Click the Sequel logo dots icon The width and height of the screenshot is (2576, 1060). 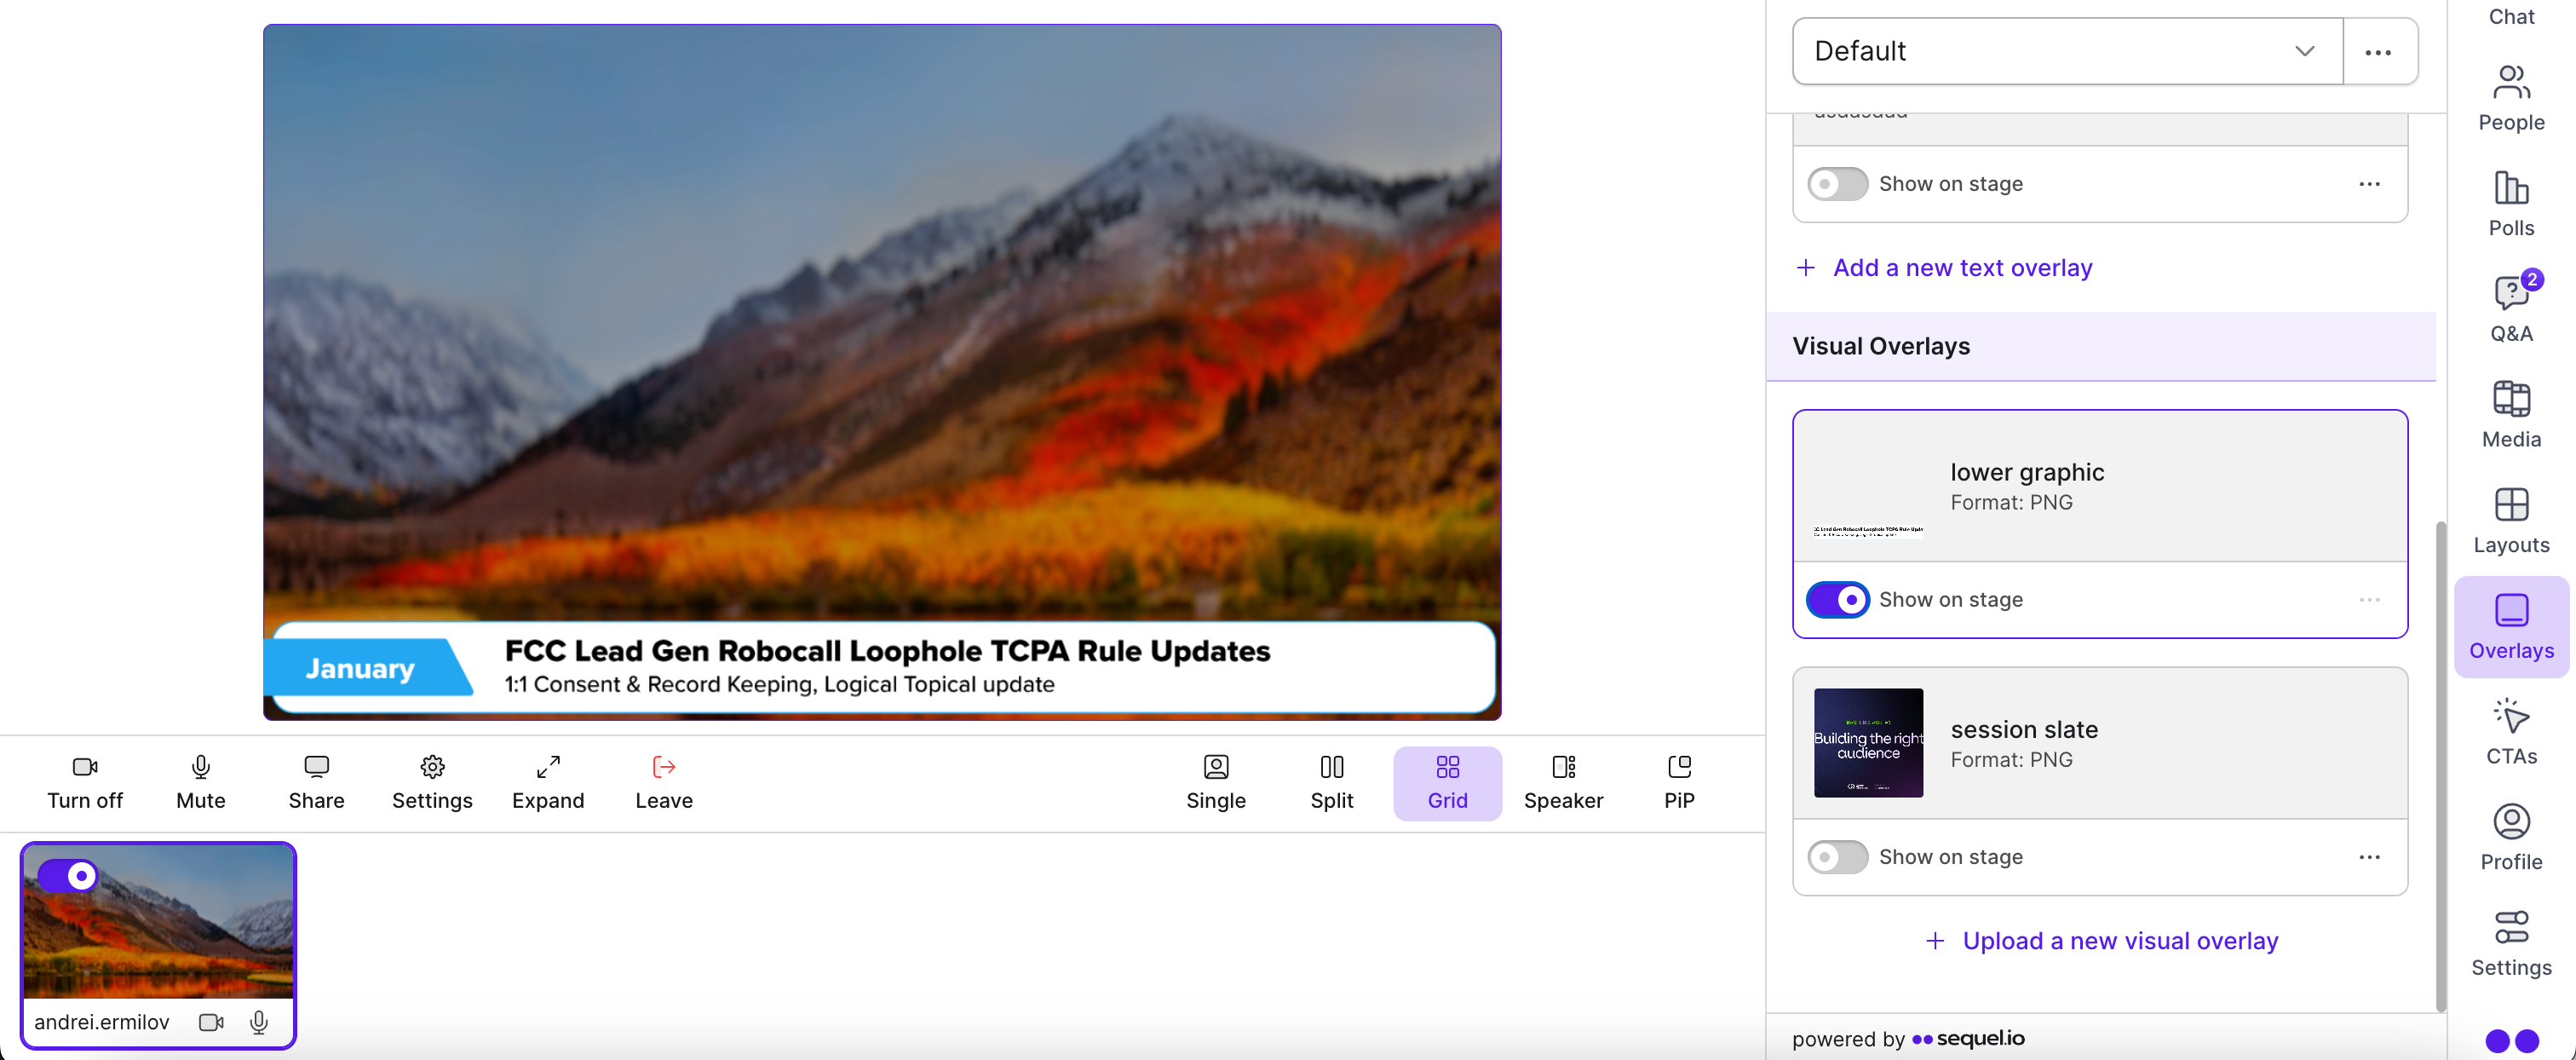[2511, 1041]
